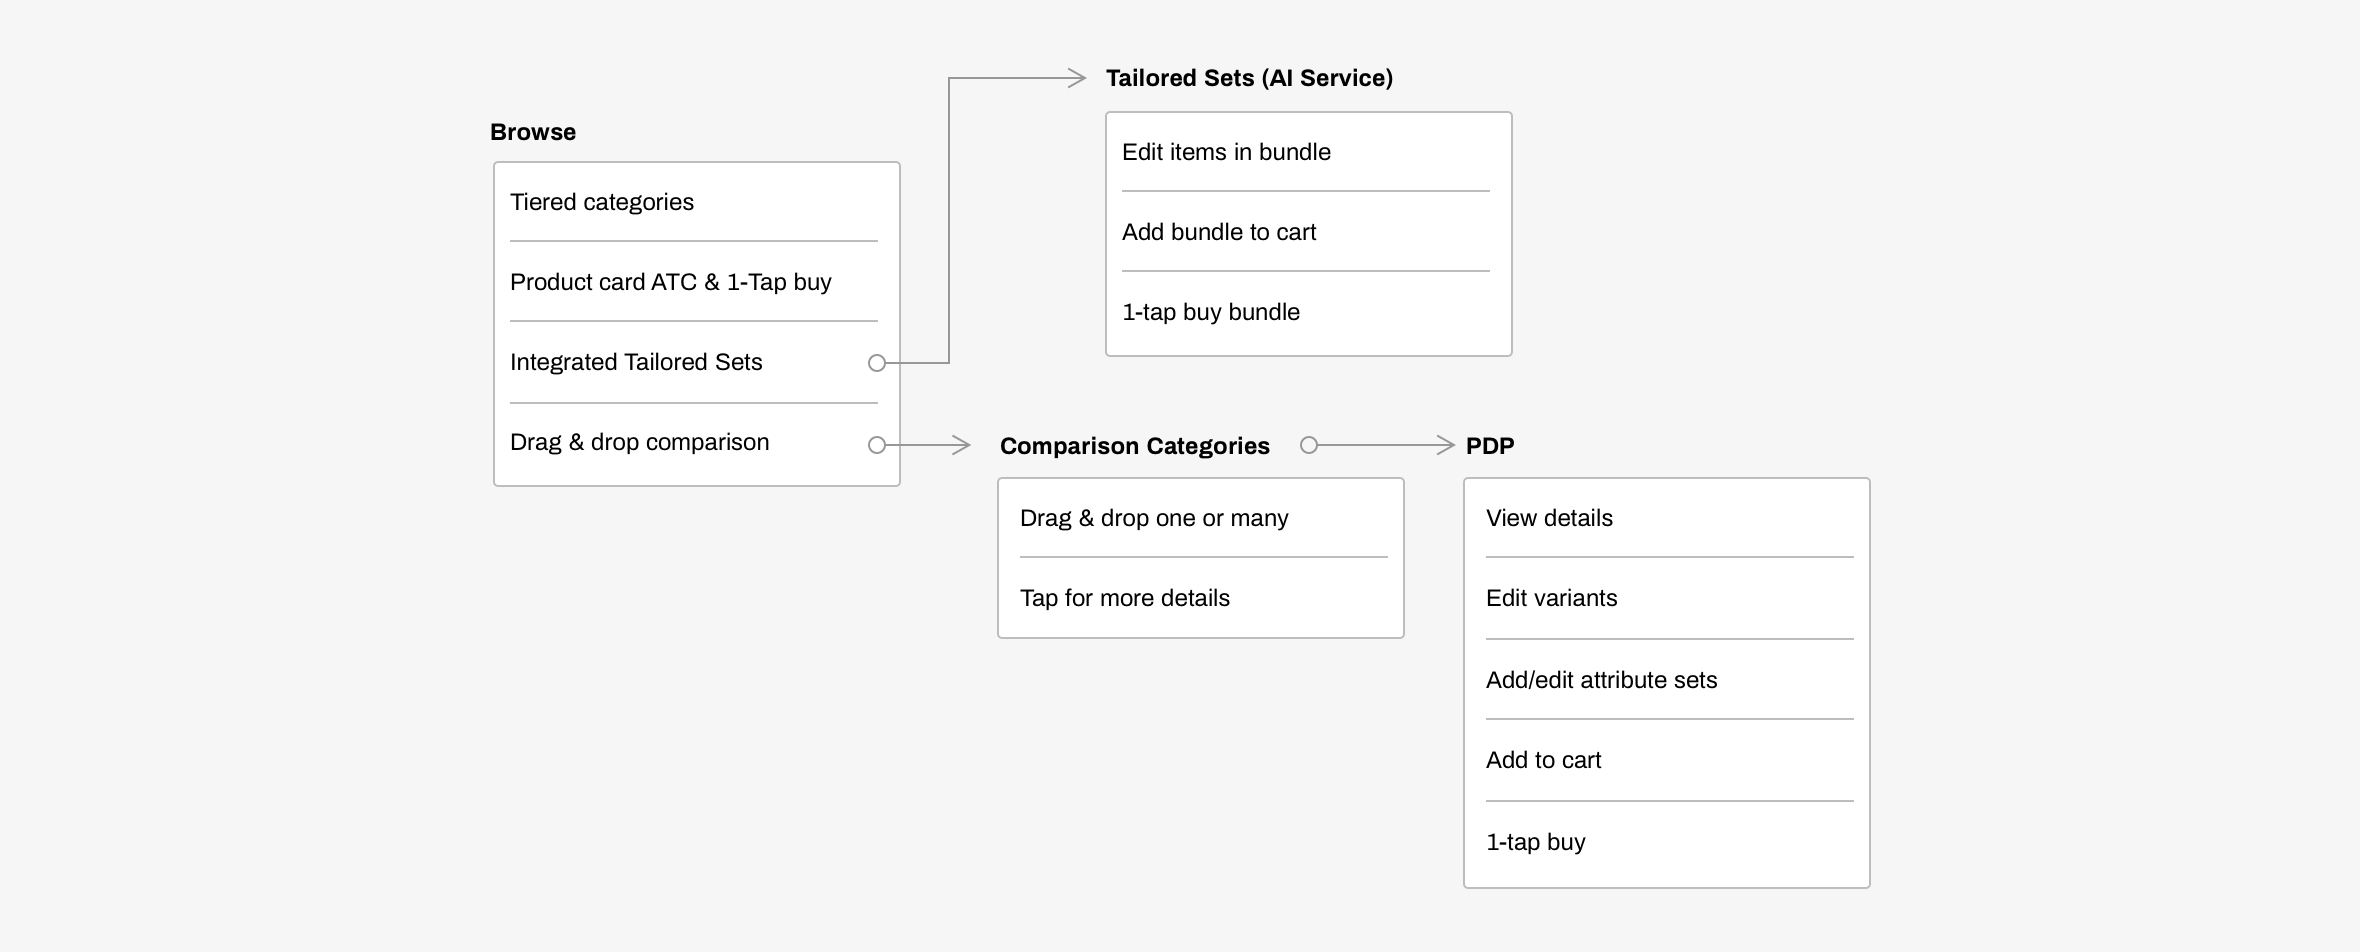Click the connector circle beside Drag & drop comparison
Image resolution: width=2360 pixels, height=952 pixels.
pos(877,445)
